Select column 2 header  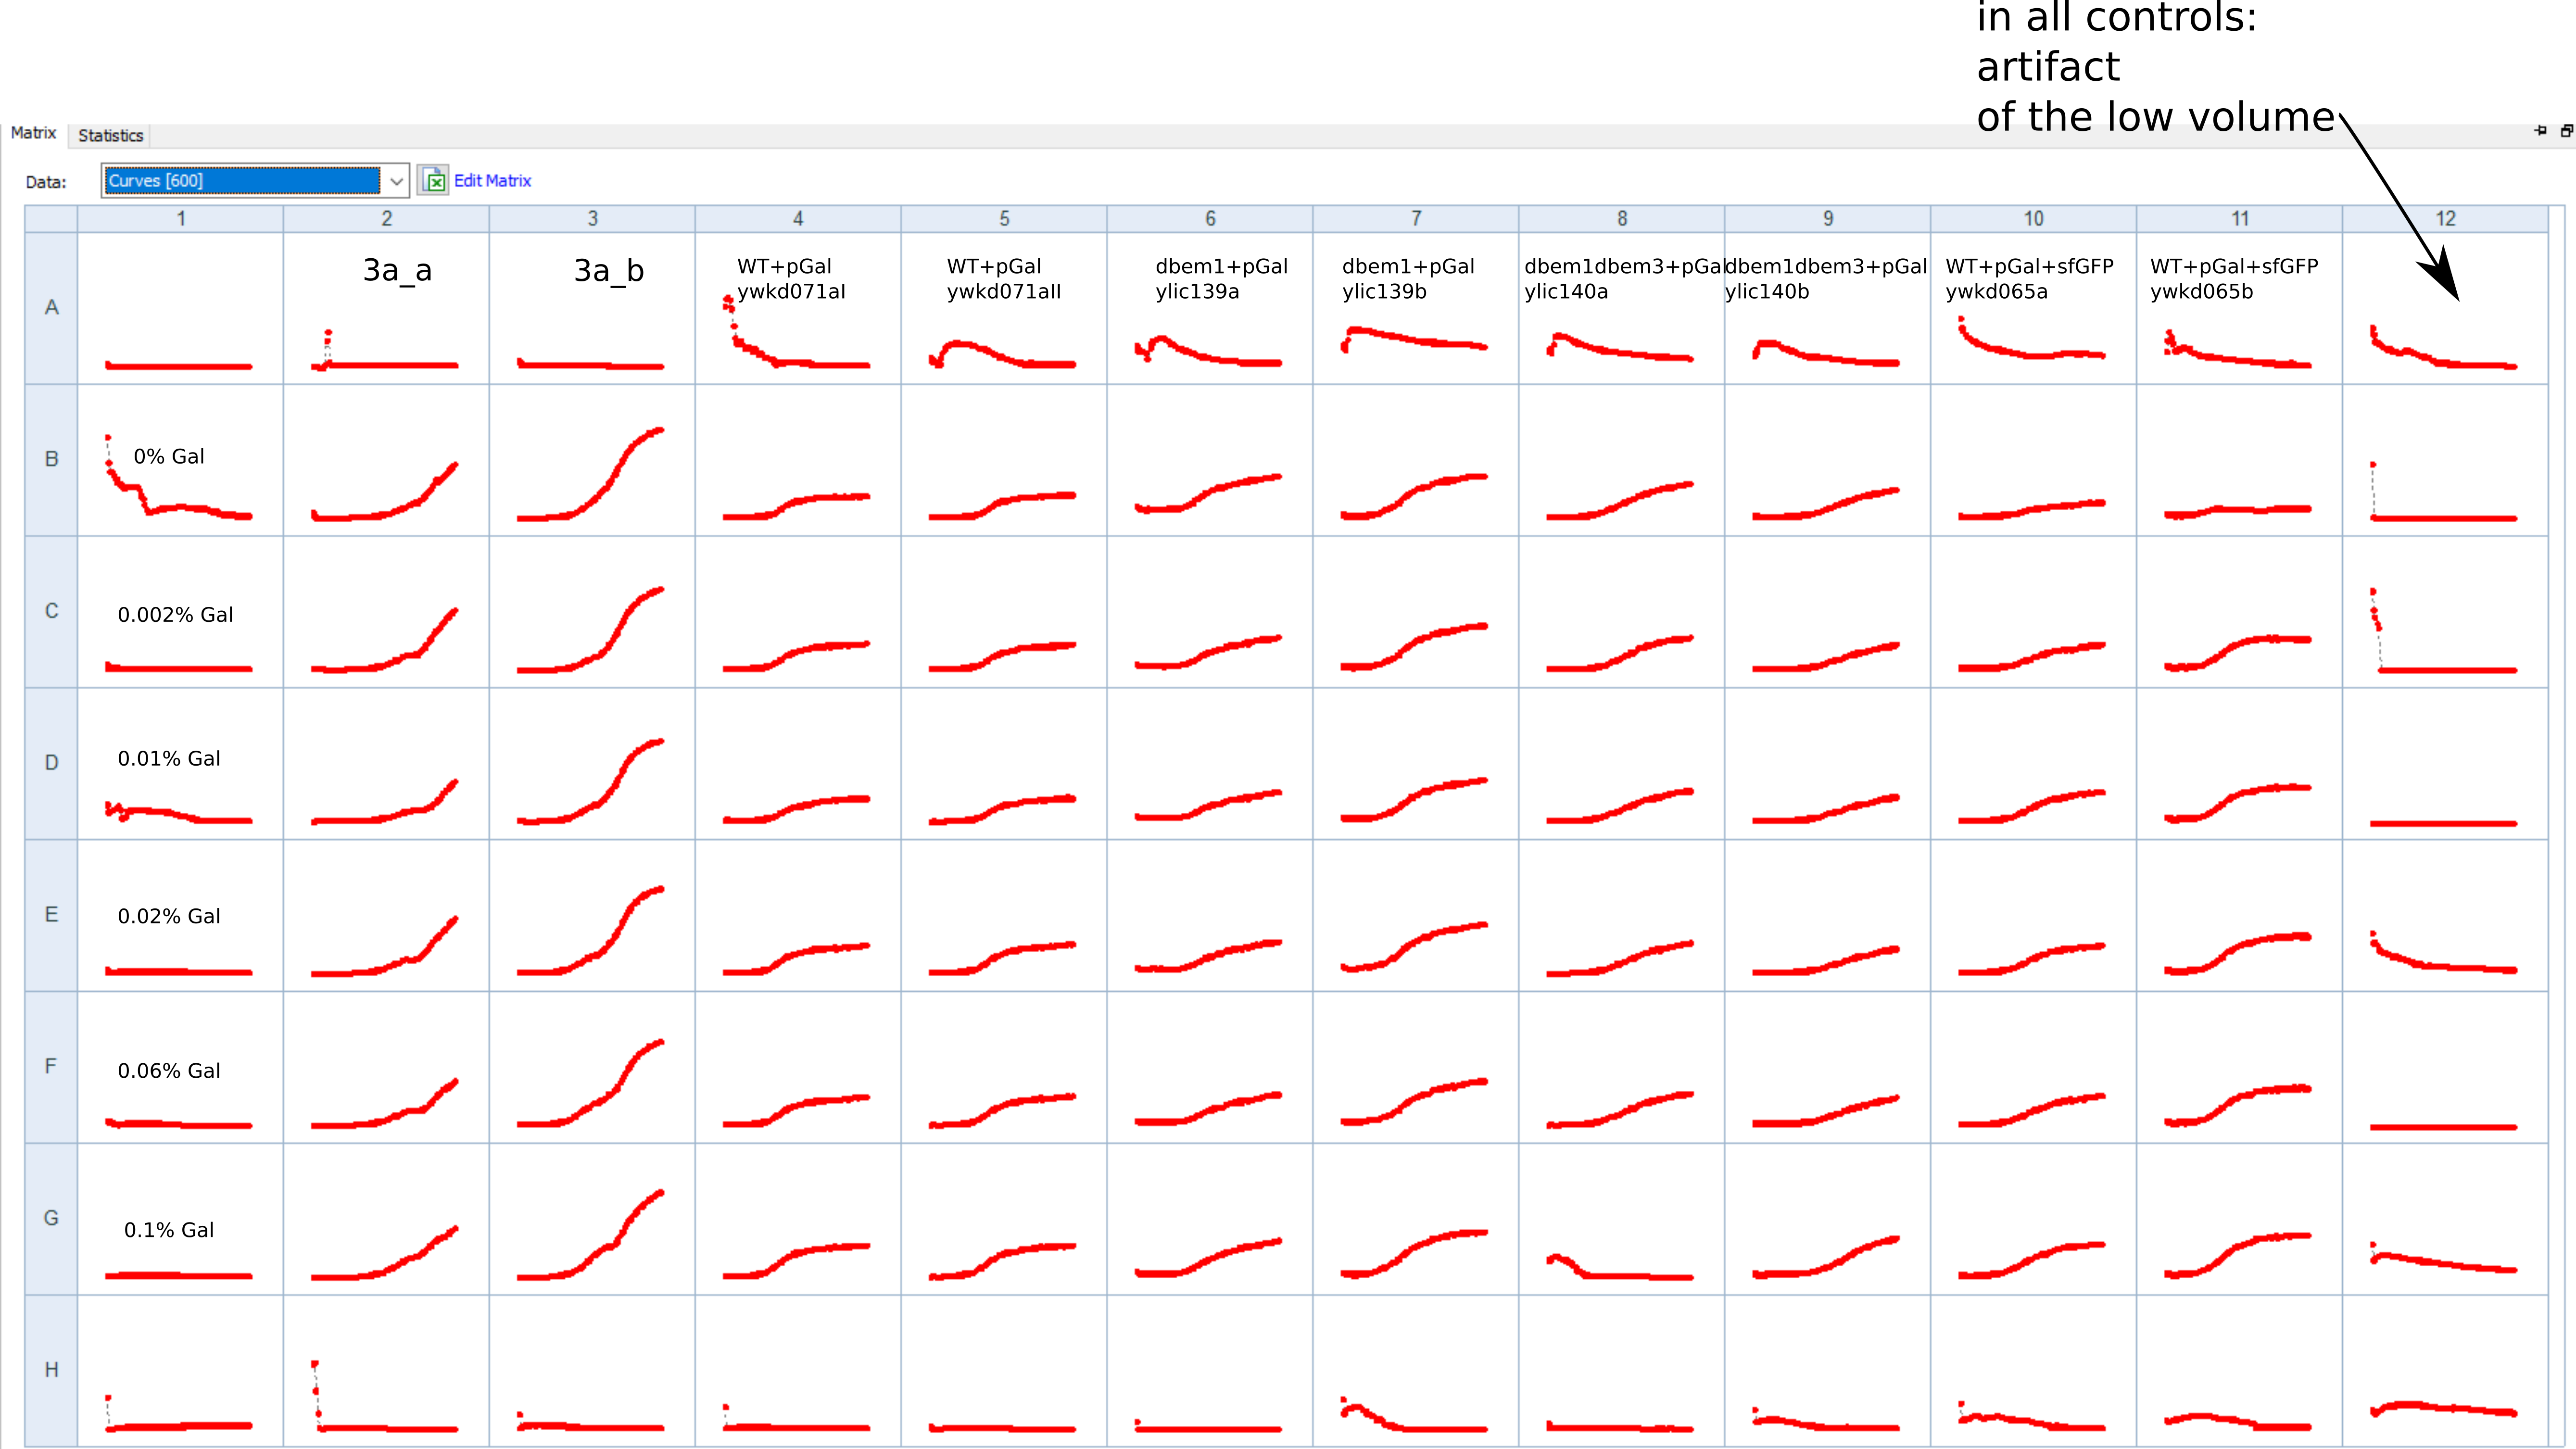(x=387, y=218)
